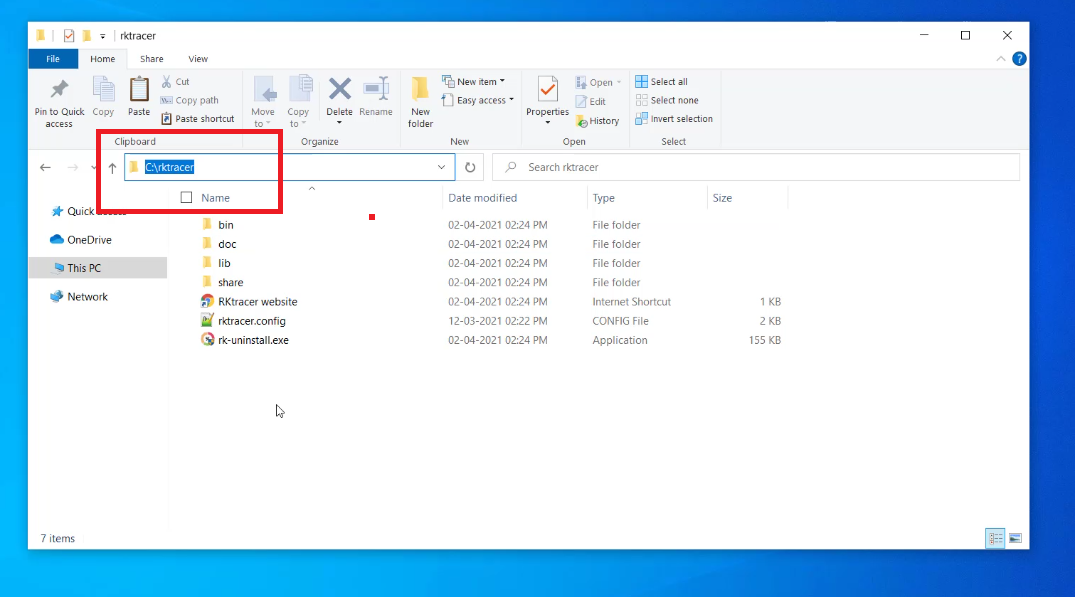Select the doc folder
1075x597 pixels.
pos(219,244)
